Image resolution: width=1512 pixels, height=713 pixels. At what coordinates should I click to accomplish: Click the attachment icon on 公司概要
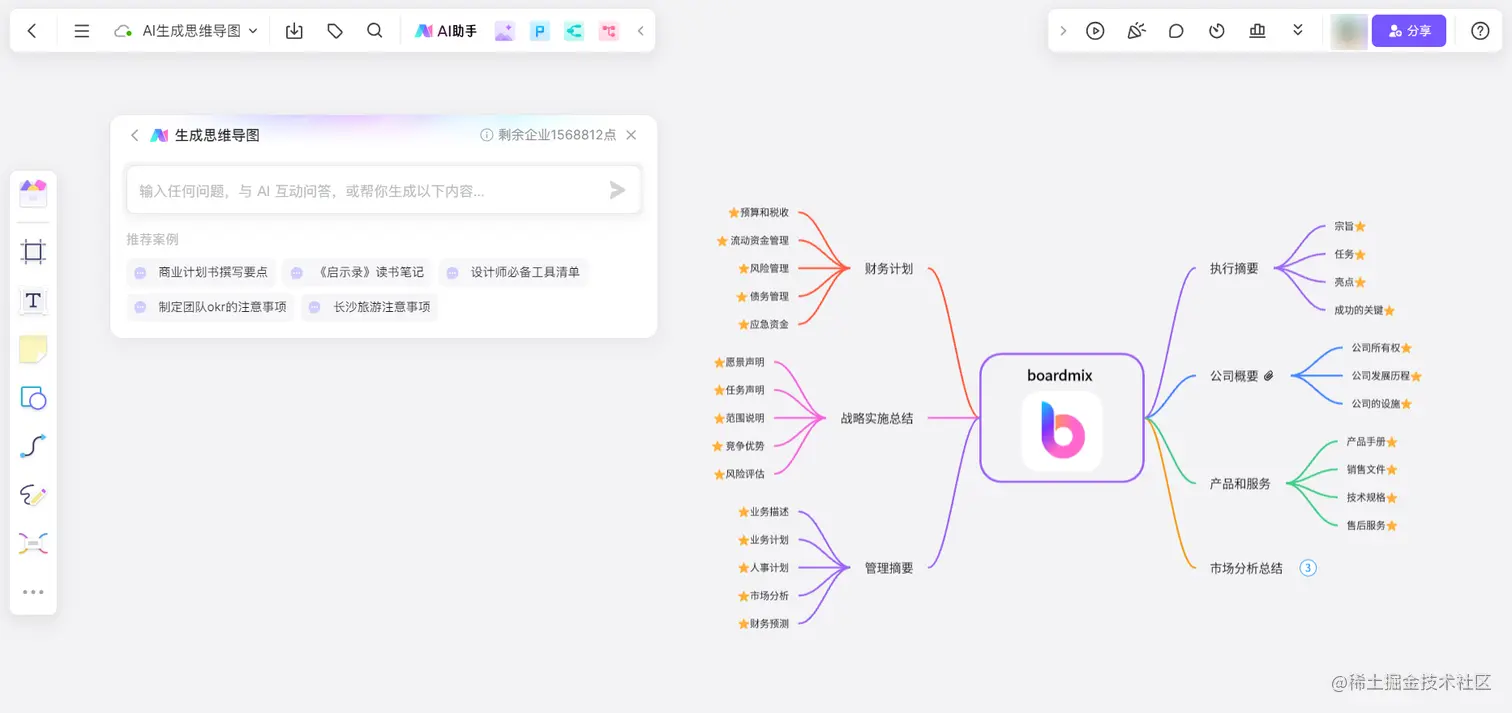click(1269, 377)
